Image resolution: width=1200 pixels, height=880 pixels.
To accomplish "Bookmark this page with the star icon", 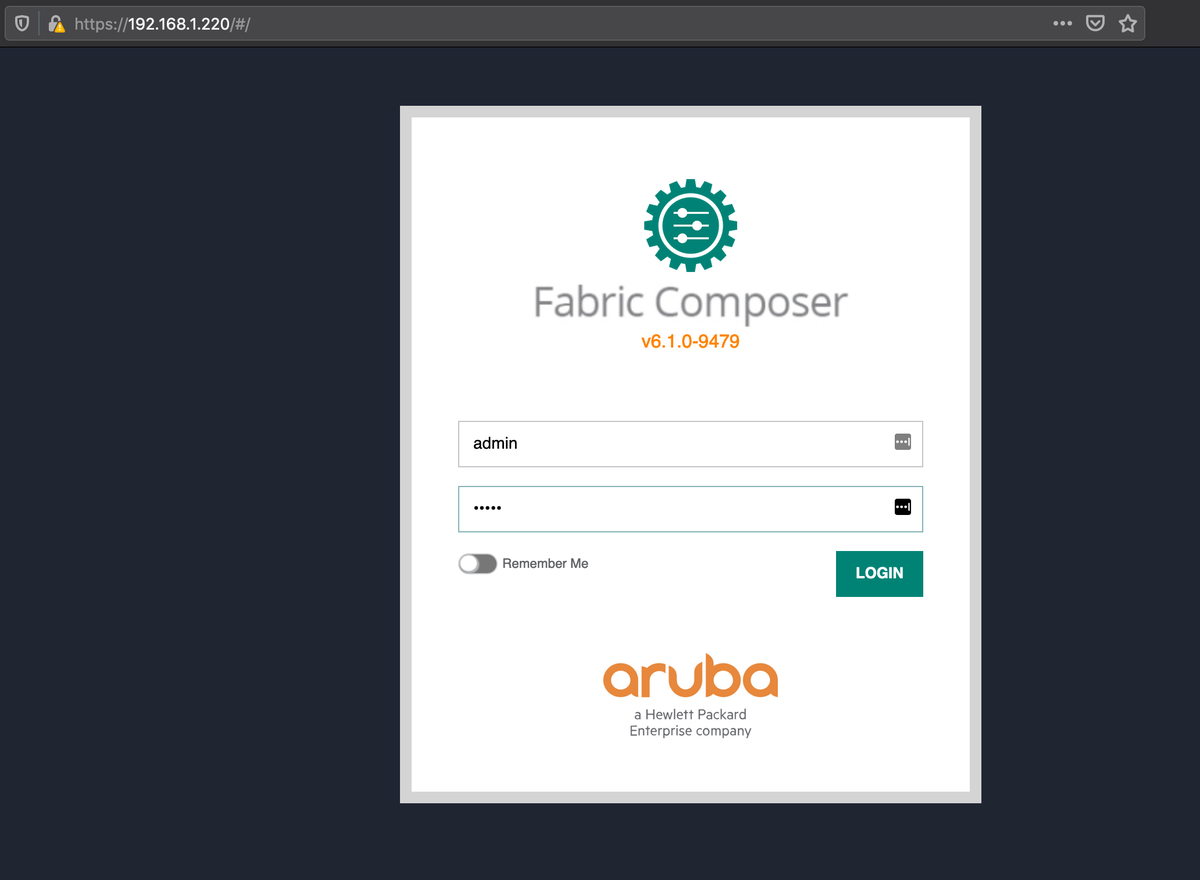I will coord(1128,24).
